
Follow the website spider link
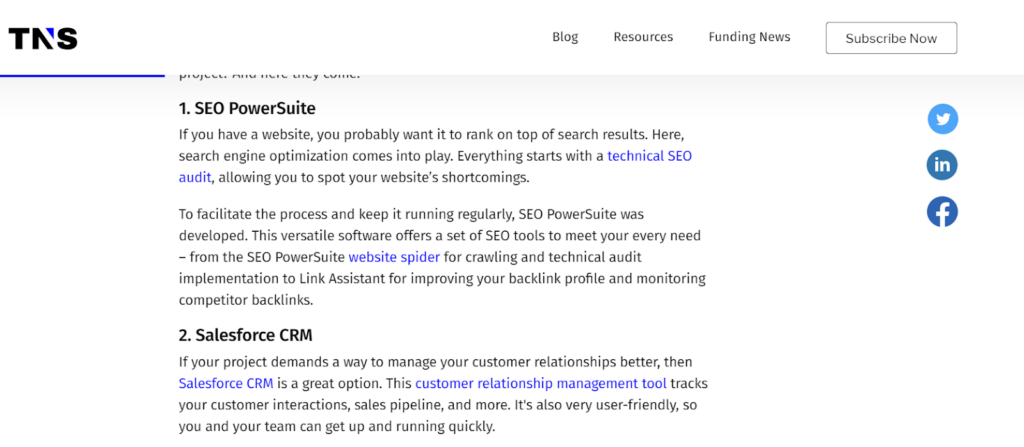click(394, 257)
